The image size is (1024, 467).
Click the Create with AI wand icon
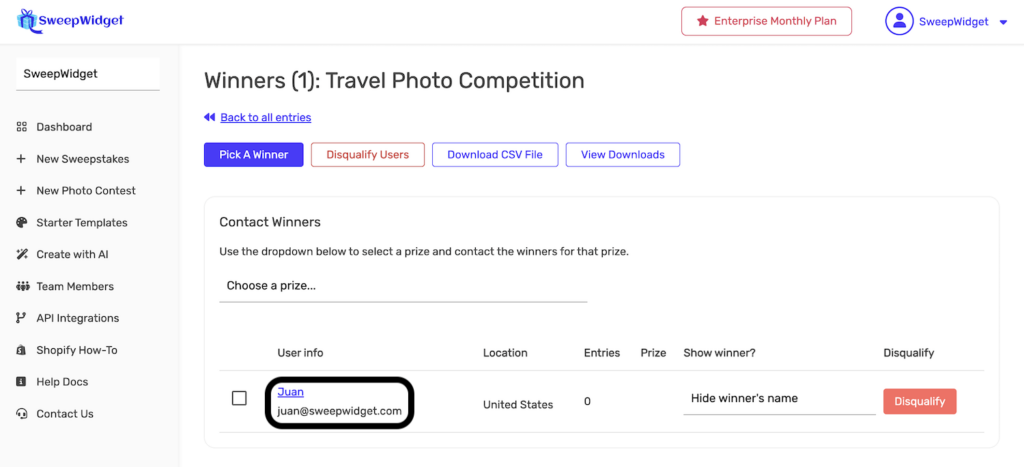[21, 255]
